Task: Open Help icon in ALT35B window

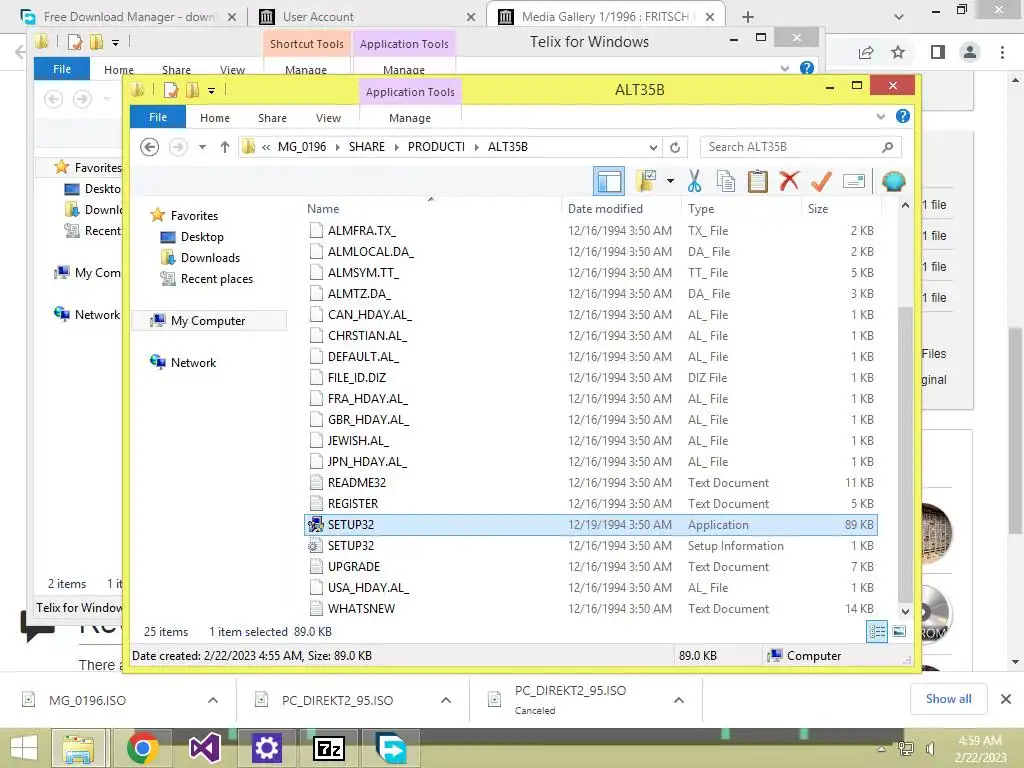Action: [903, 116]
